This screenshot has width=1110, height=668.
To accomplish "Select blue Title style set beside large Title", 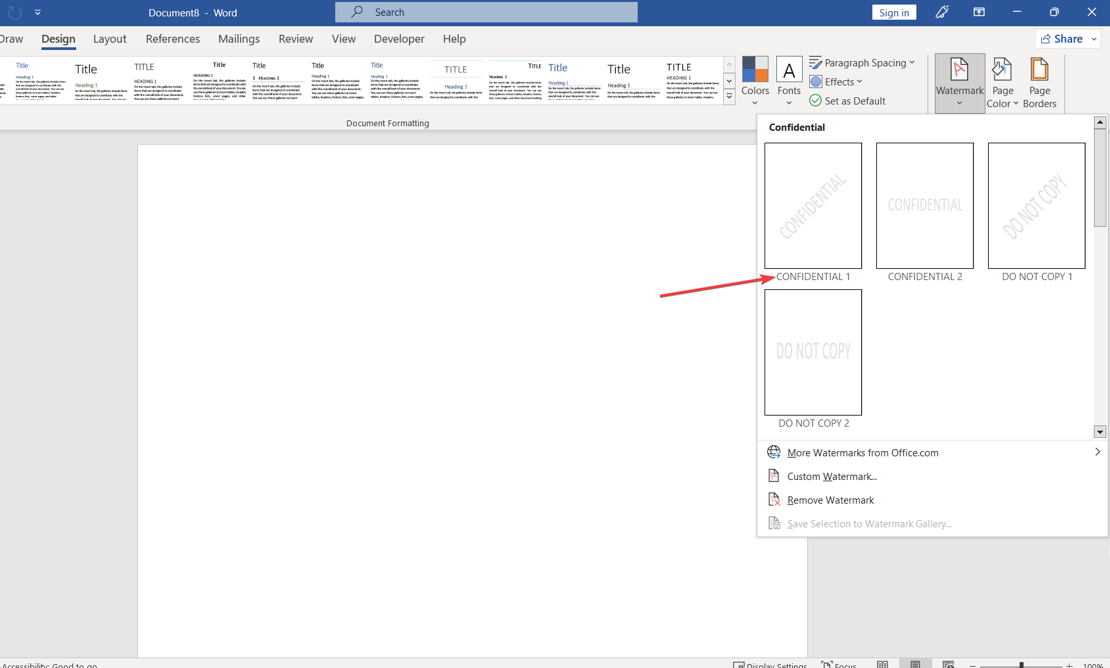I will [x=574, y=81].
